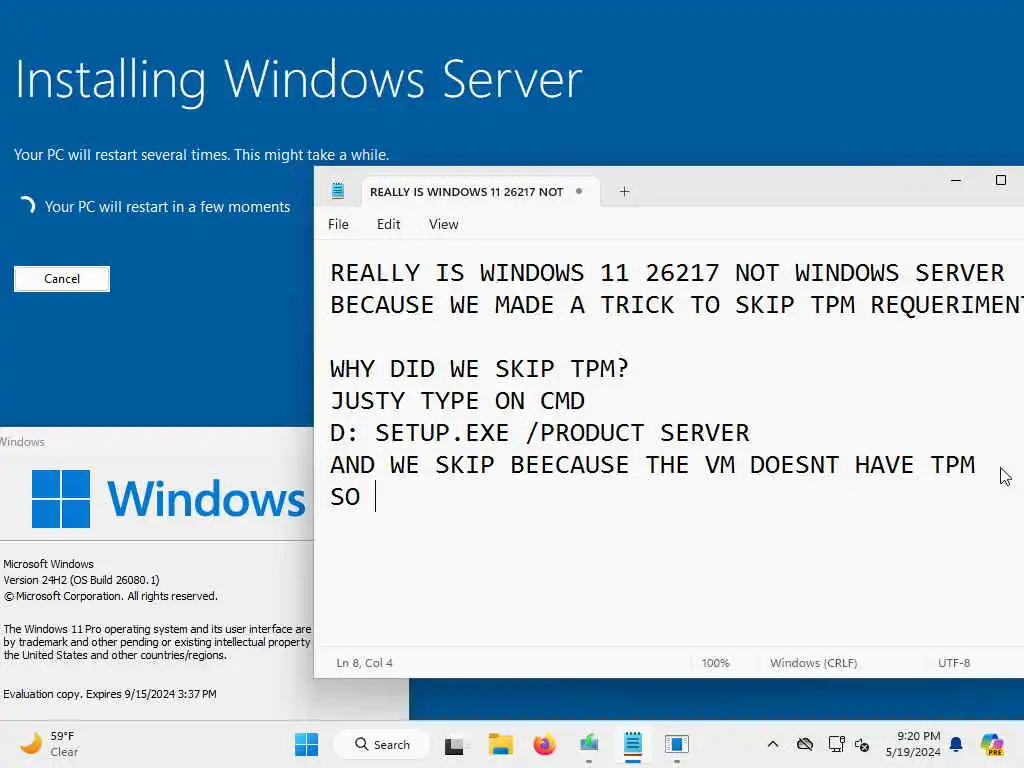Click UTF-8 encoding indicator

point(954,663)
